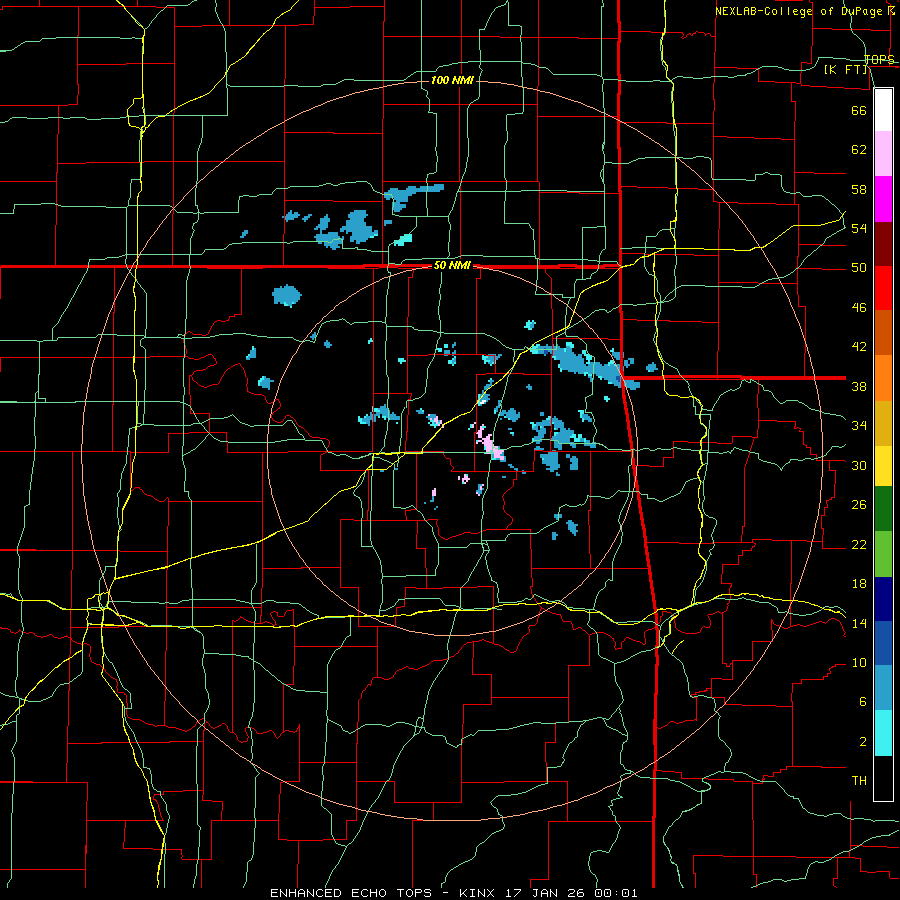Click the 58 value on the legend
900x900 pixels.
click(859, 189)
